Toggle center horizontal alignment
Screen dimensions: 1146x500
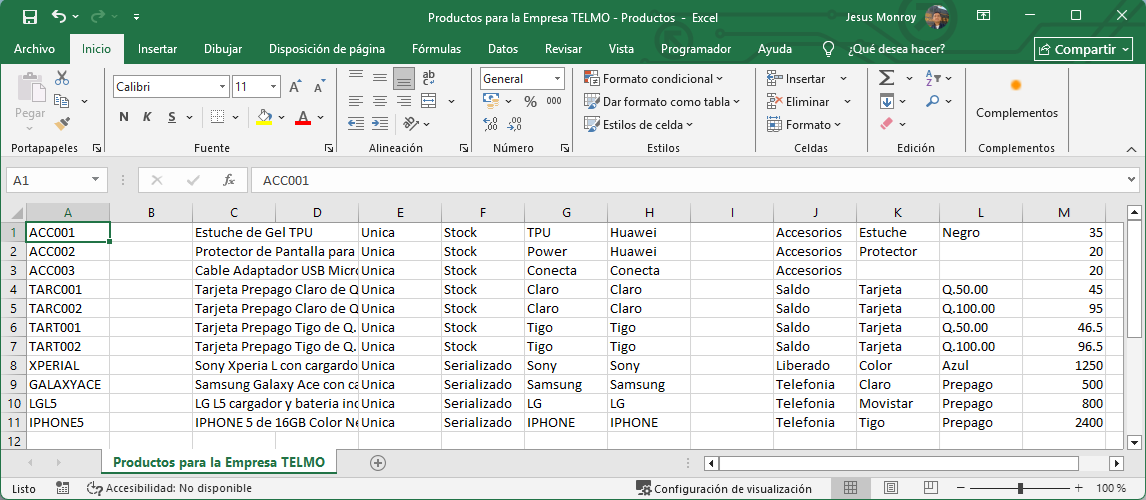(380, 101)
